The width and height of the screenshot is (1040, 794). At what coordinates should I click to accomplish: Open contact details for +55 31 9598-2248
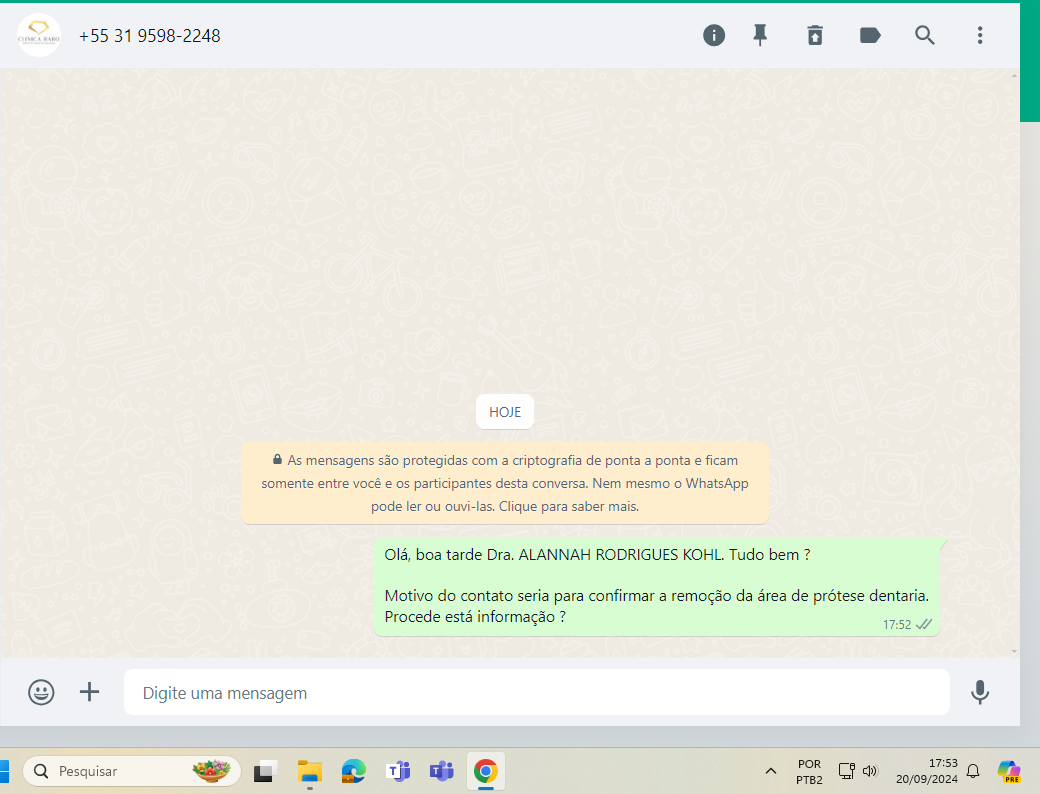tap(149, 36)
